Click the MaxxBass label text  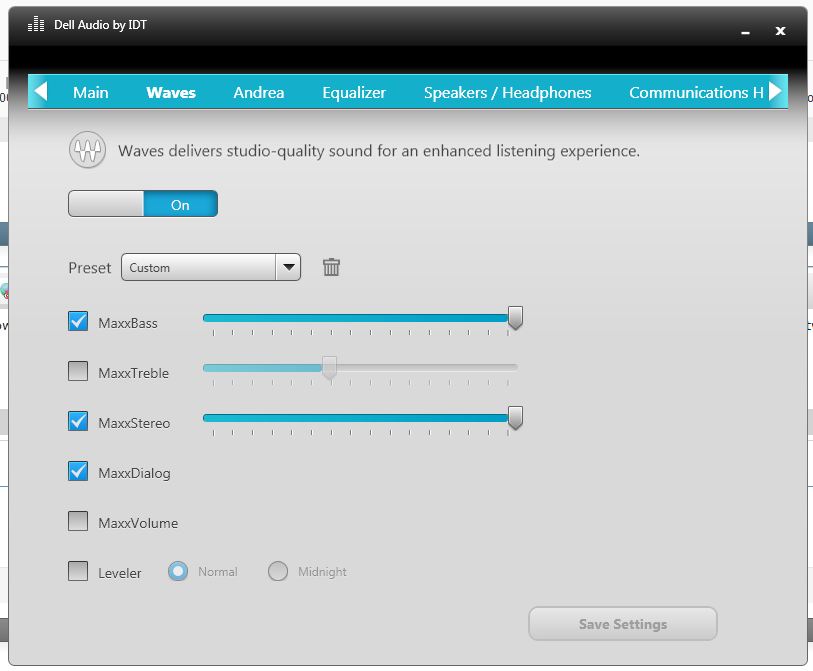(x=128, y=323)
